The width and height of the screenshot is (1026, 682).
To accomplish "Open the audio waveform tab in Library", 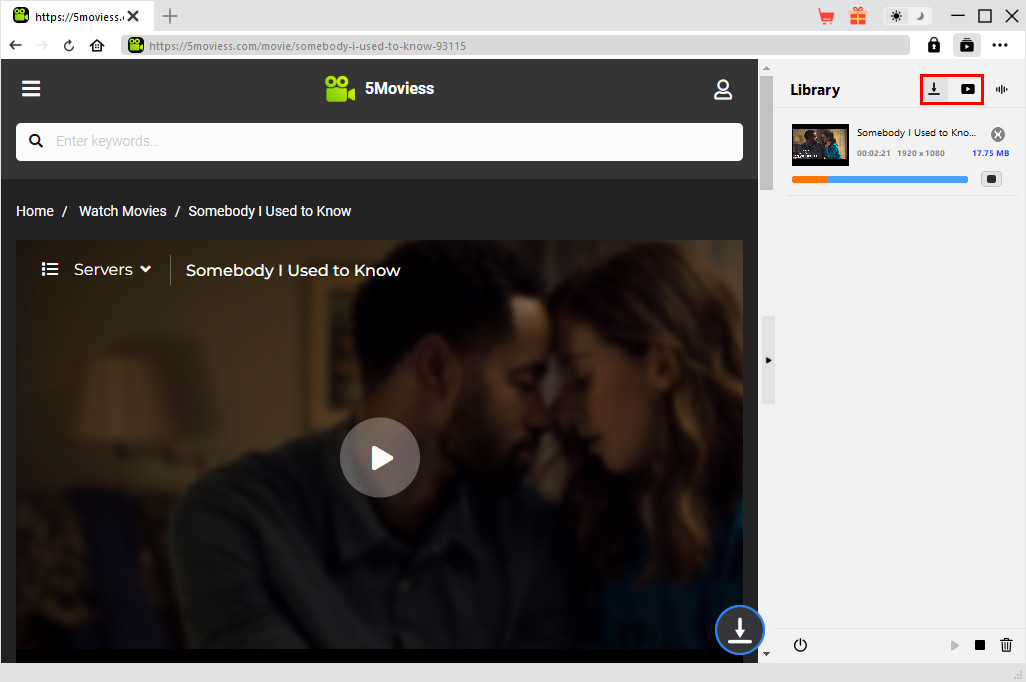I will [x=1002, y=89].
